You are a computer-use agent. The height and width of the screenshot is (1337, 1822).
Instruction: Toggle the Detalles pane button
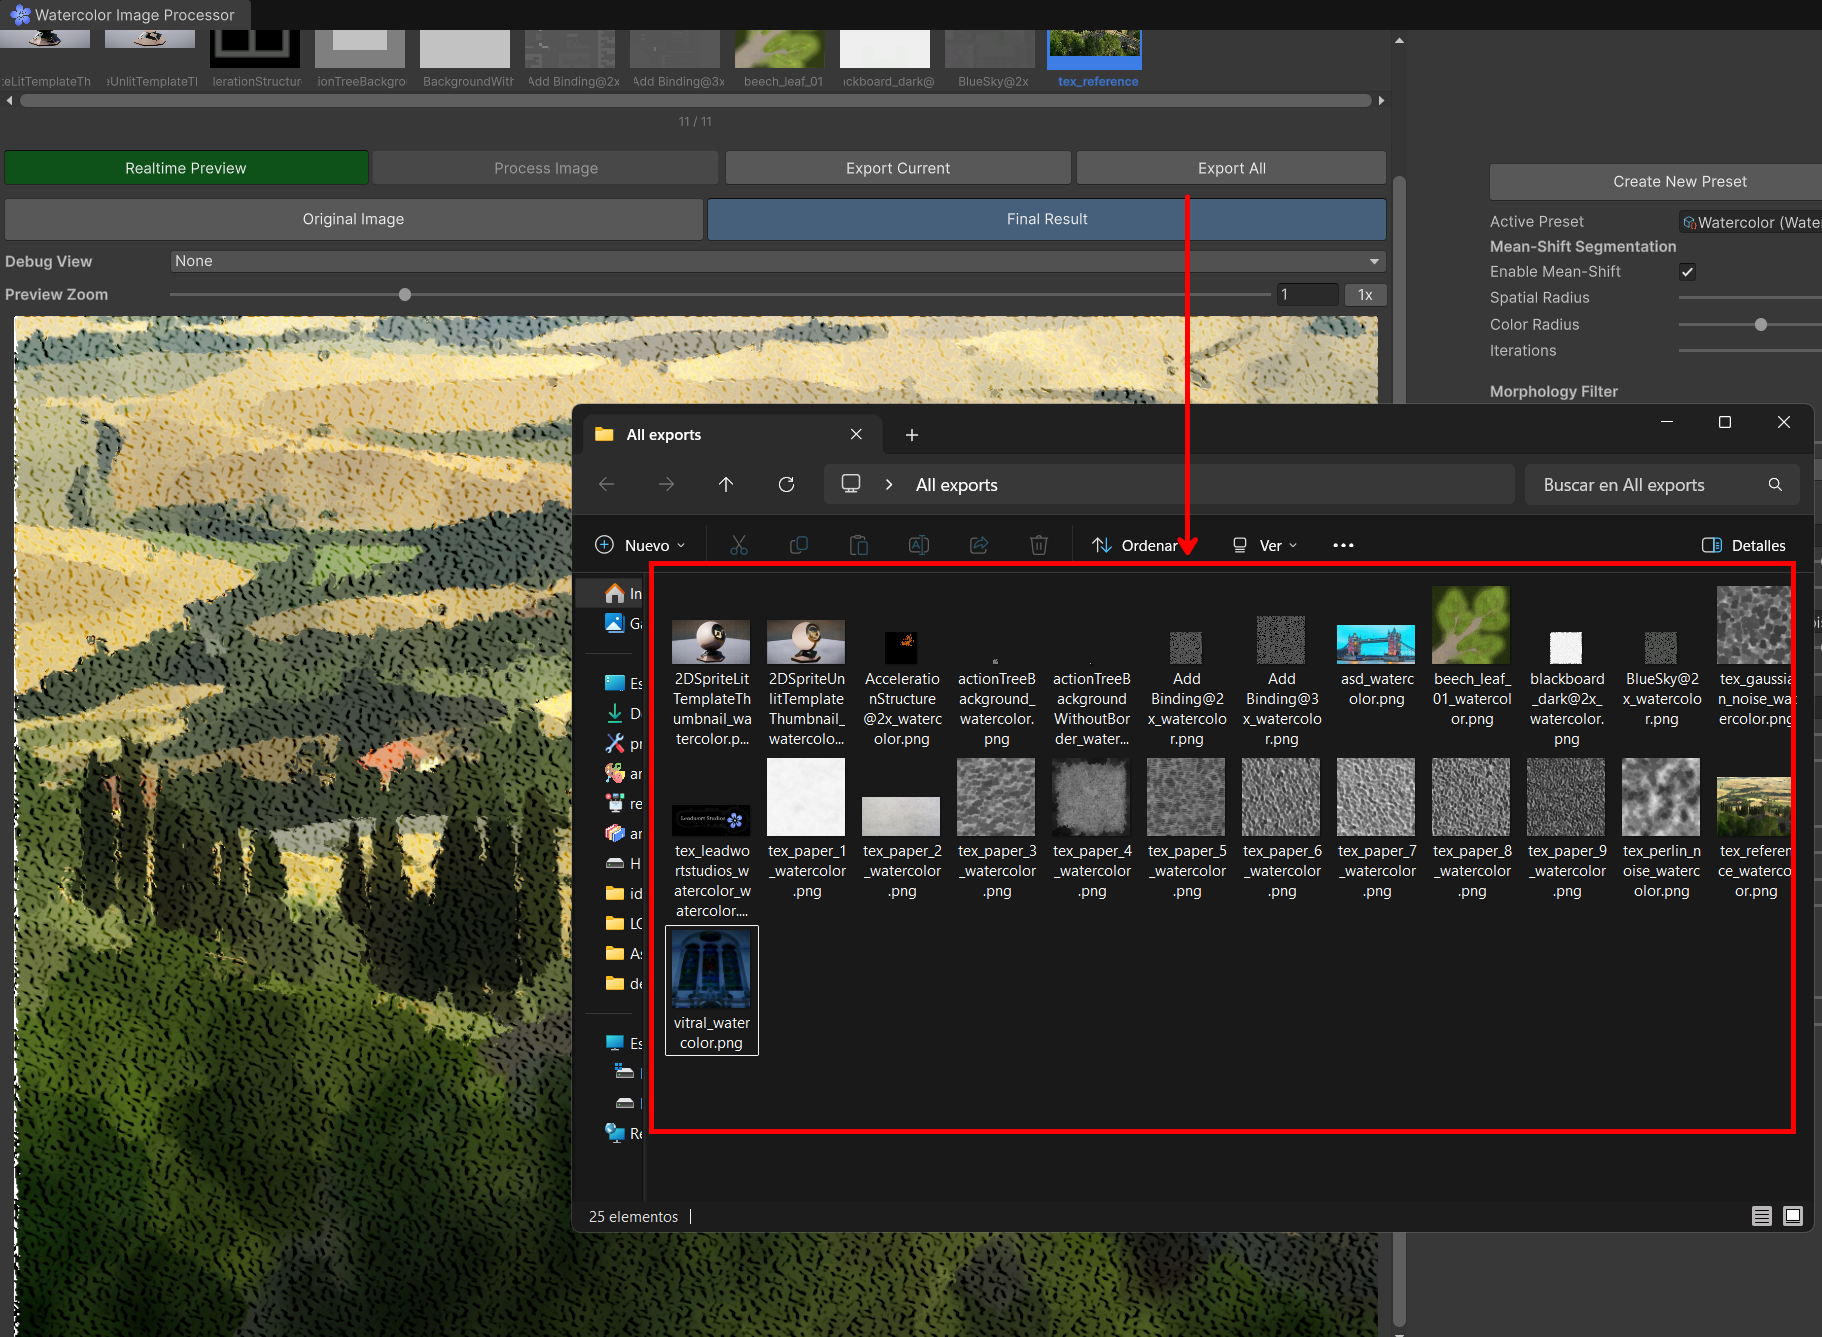[1744, 545]
